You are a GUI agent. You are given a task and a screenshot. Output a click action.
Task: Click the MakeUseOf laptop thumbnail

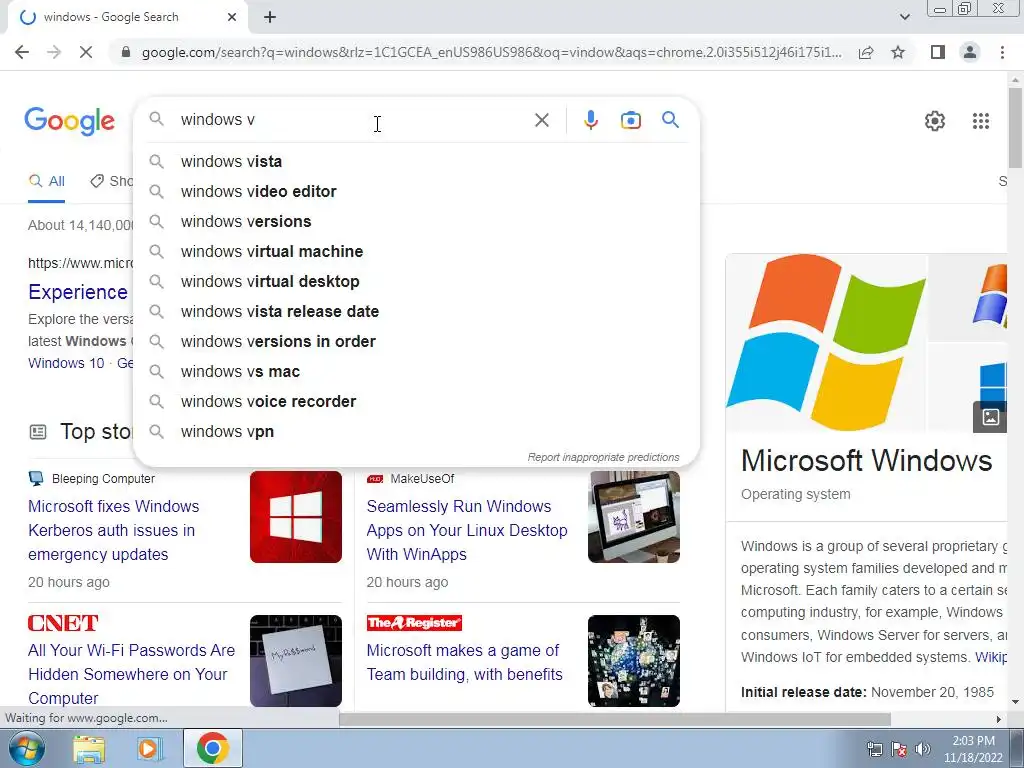point(633,517)
